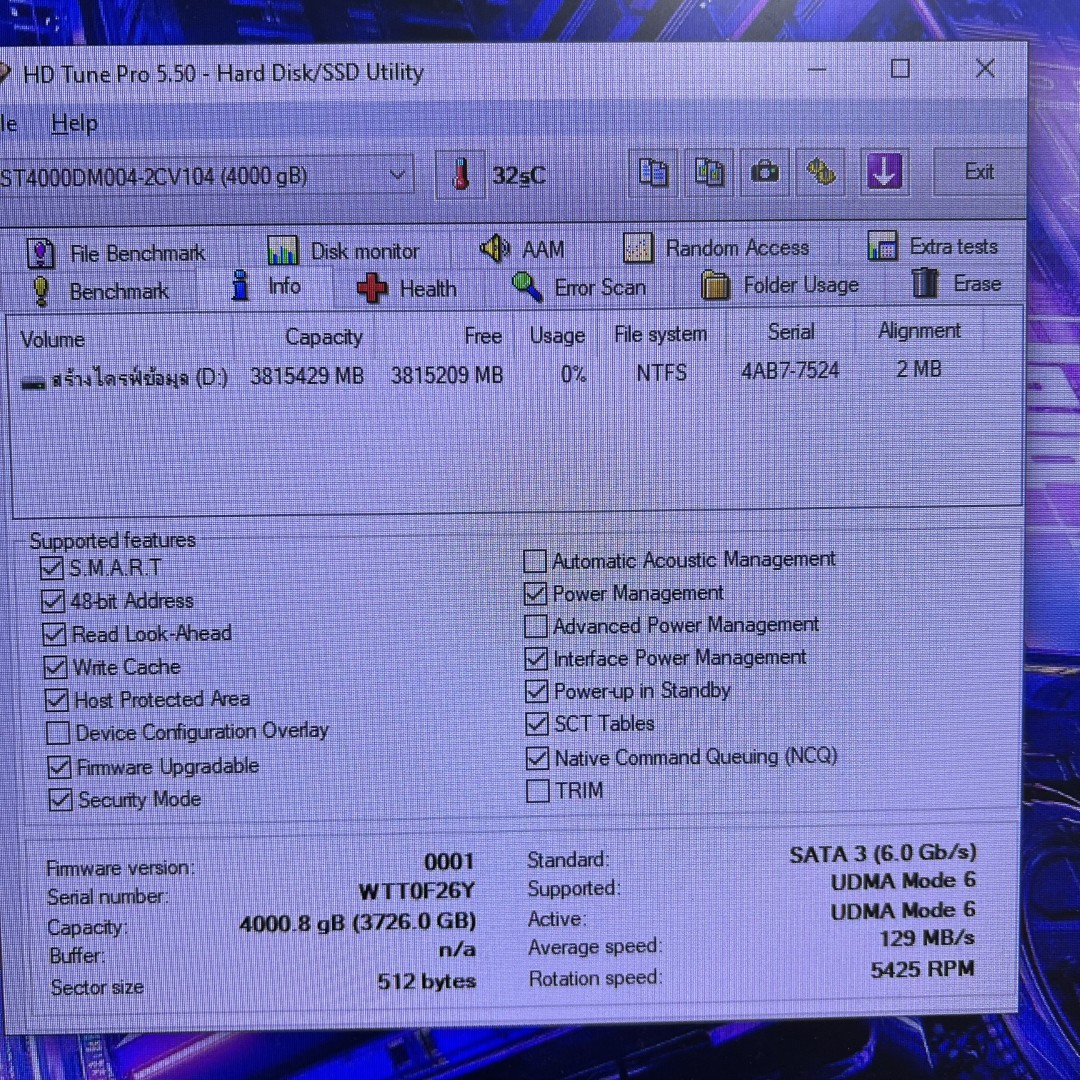The image size is (1080, 1080).
Task: Toggle the S.M.A.R.T checkbox
Action: pos(52,569)
